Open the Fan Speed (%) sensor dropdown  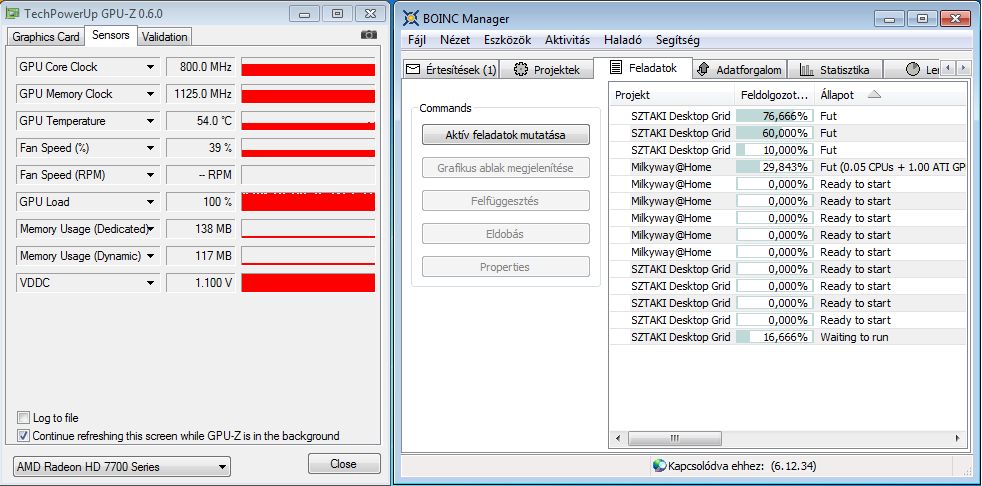pyautogui.click(x=150, y=148)
